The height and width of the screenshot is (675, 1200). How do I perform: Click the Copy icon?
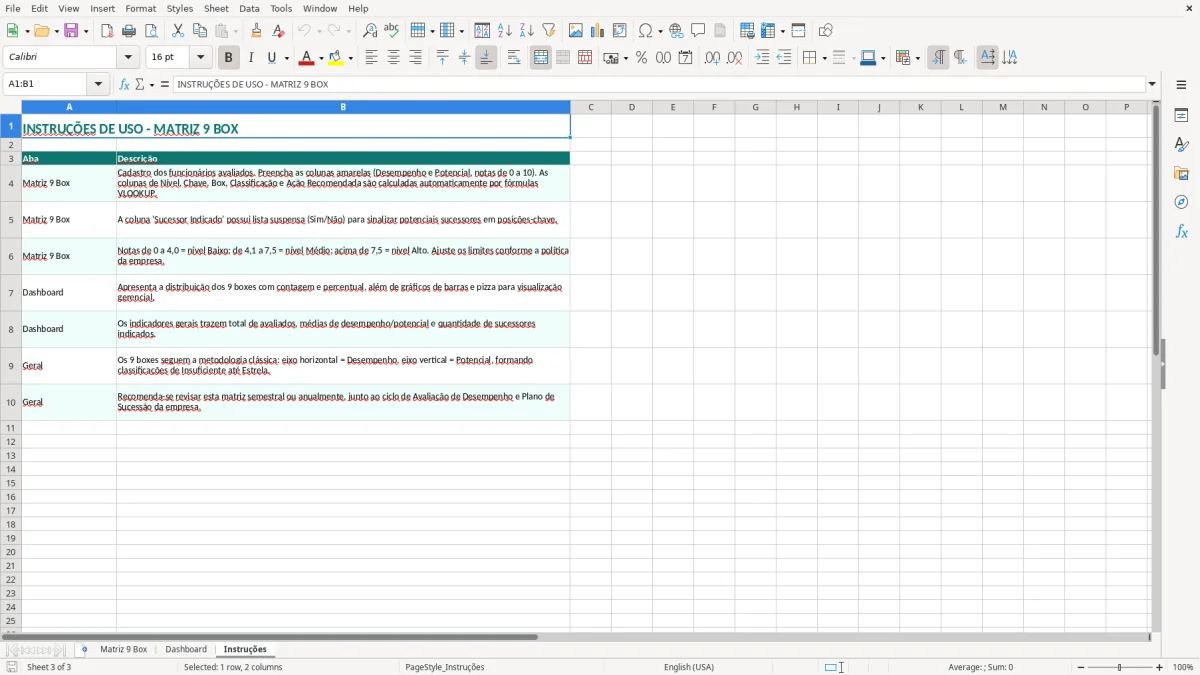click(200, 31)
